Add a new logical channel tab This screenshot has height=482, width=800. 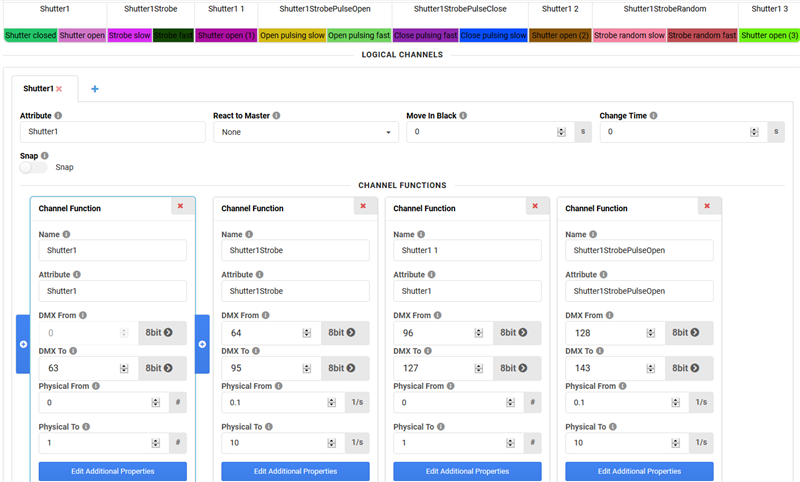[95, 89]
